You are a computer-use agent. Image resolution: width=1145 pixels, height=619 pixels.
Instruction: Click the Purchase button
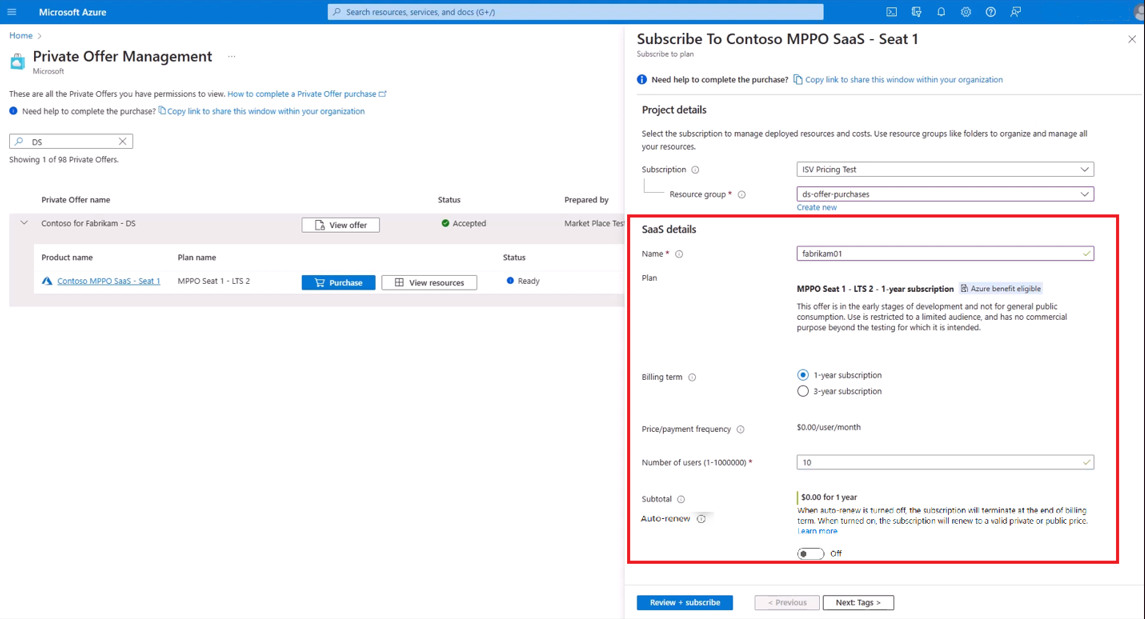pyautogui.click(x=338, y=283)
